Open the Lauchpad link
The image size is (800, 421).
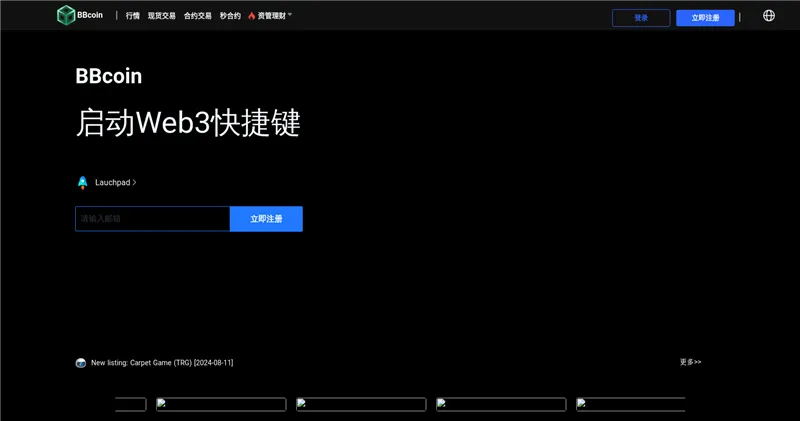pos(115,183)
